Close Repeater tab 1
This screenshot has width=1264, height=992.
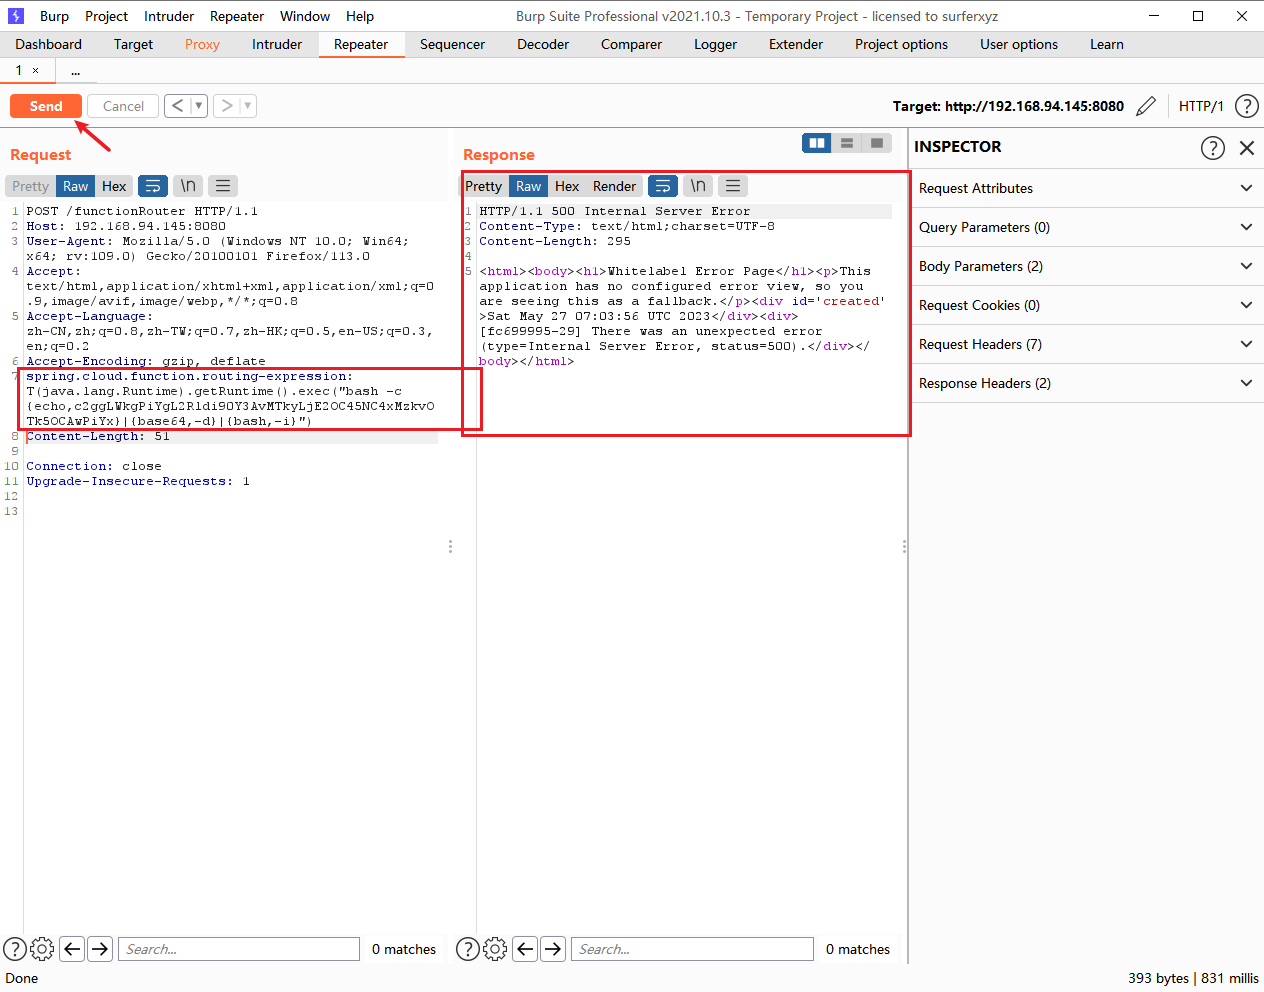point(36,70)
